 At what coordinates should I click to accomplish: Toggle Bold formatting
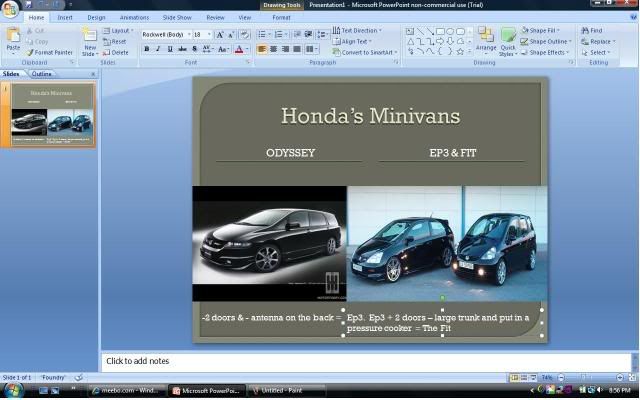click(147, 49)
